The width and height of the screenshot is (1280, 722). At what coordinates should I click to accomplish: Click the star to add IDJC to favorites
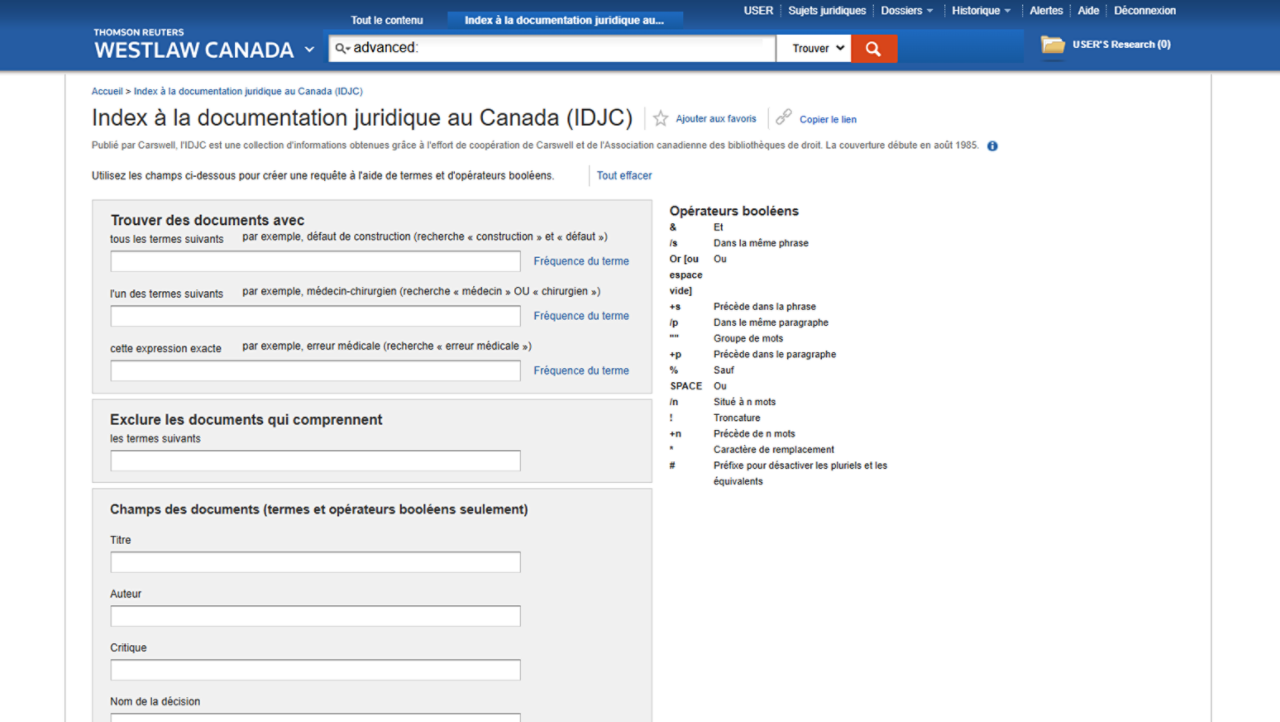pos(660,118)
